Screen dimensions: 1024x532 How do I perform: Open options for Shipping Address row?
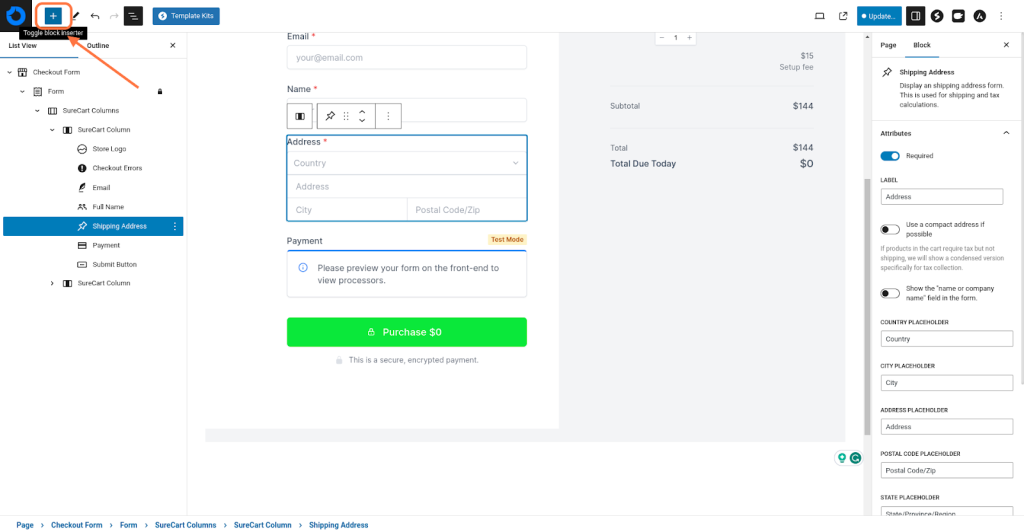click(x=174, y=227)
